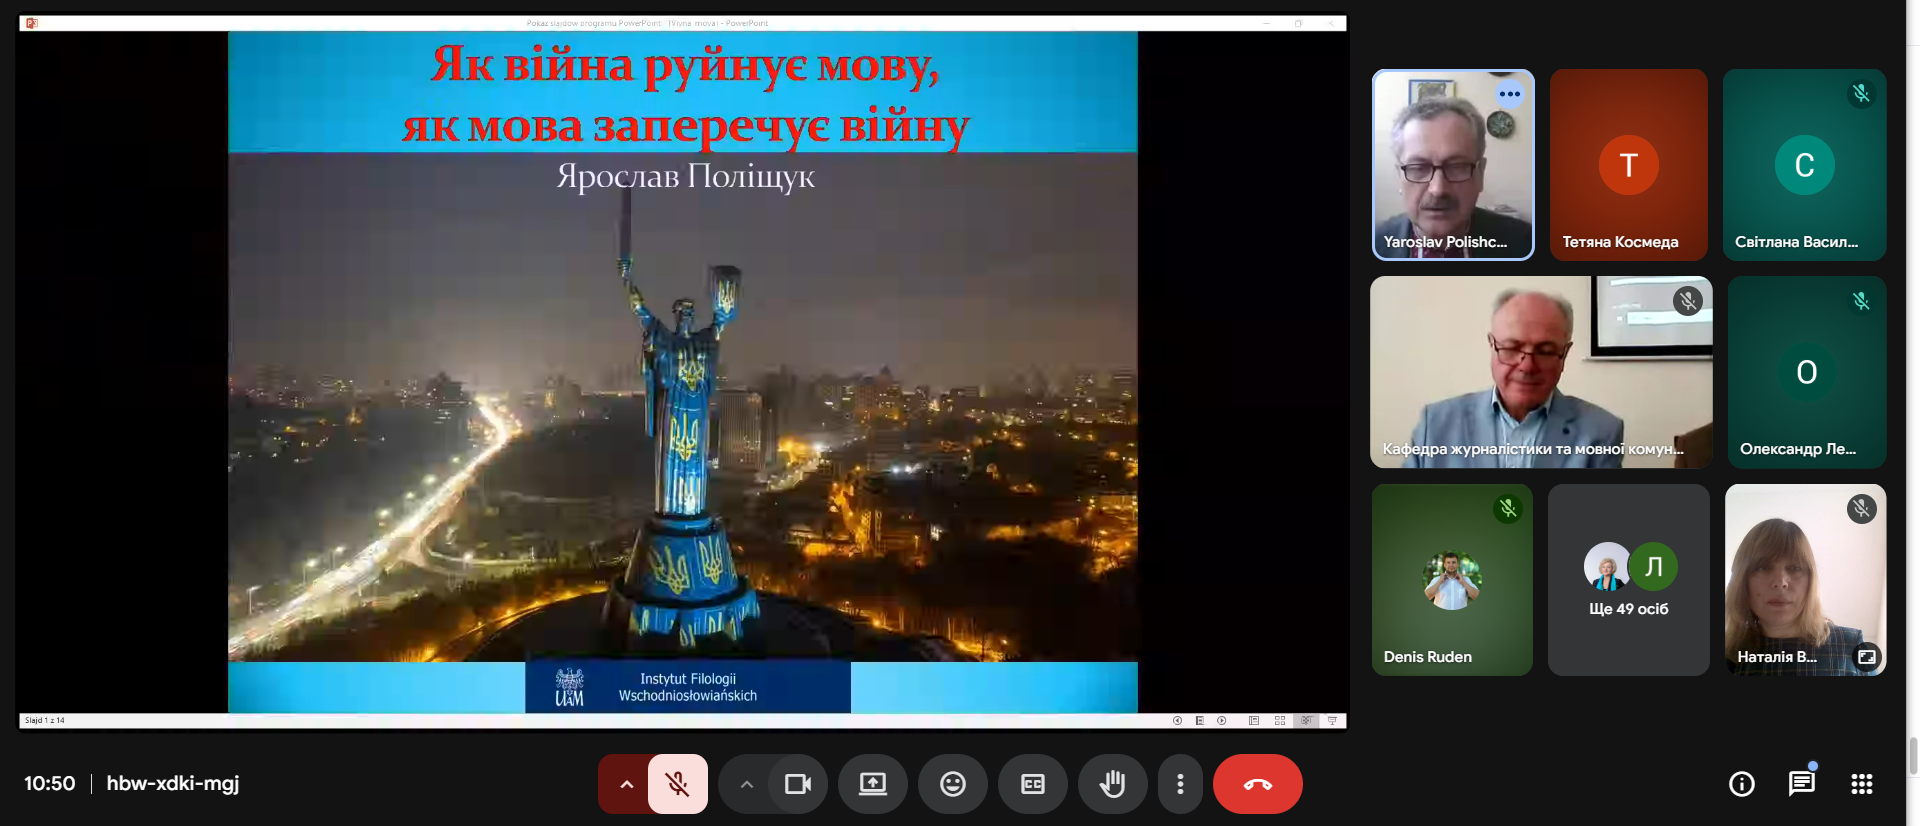
Task: Click muted mic icon on Наталія's tile
Action: pyautogui.click(x=1861, y=509)
